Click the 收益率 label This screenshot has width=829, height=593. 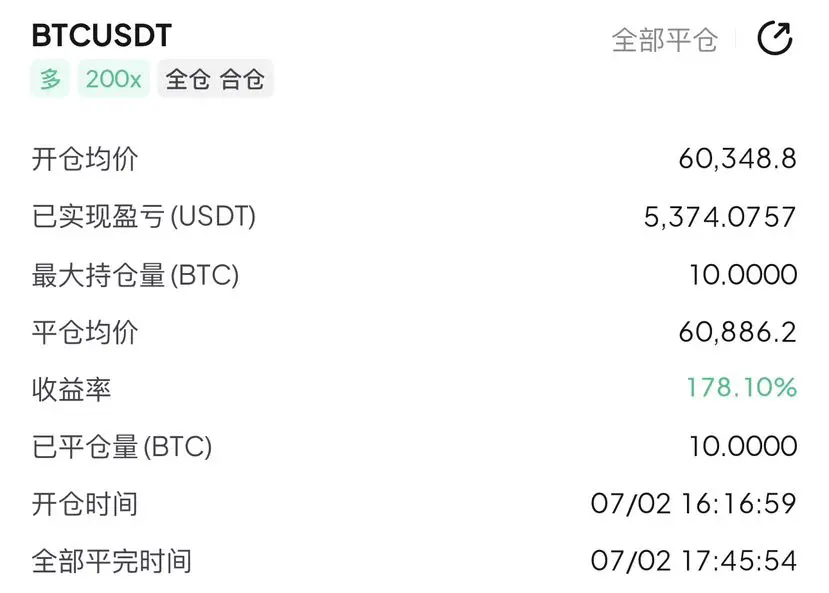tap(71, 390)
